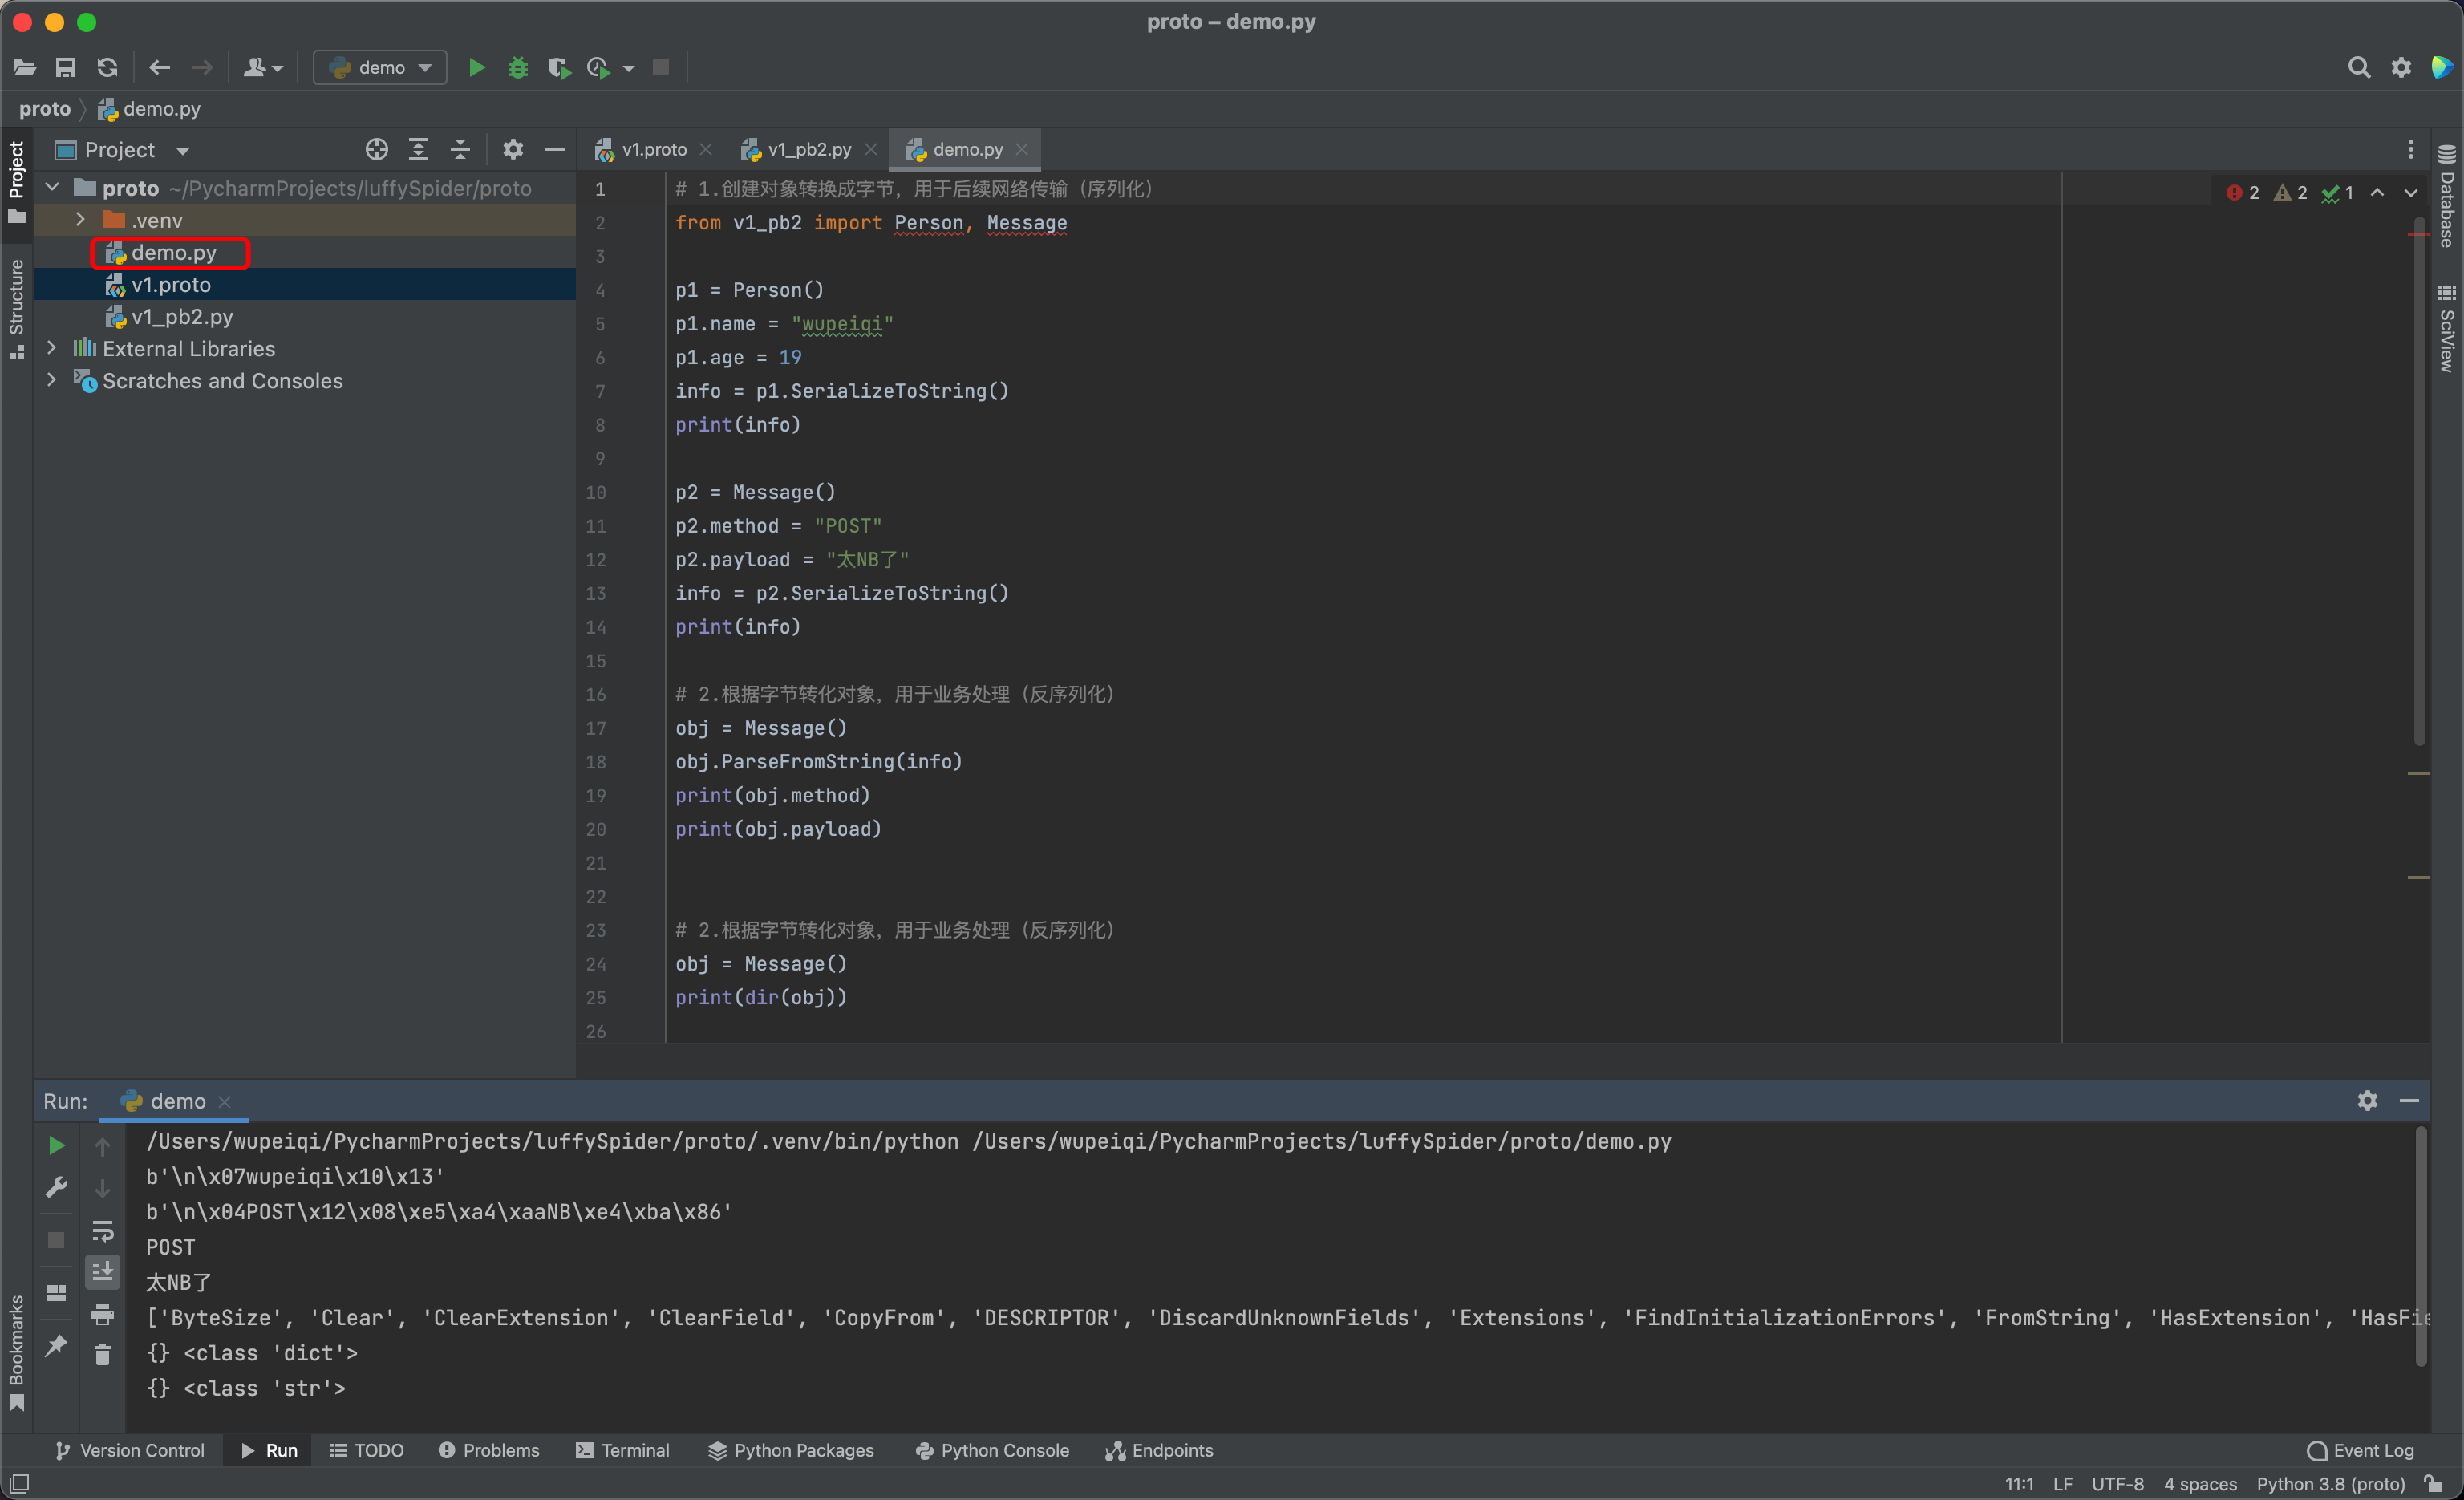Select demo.py file in project tree
Viewport: 2464px width, 1500px height.
176,252
